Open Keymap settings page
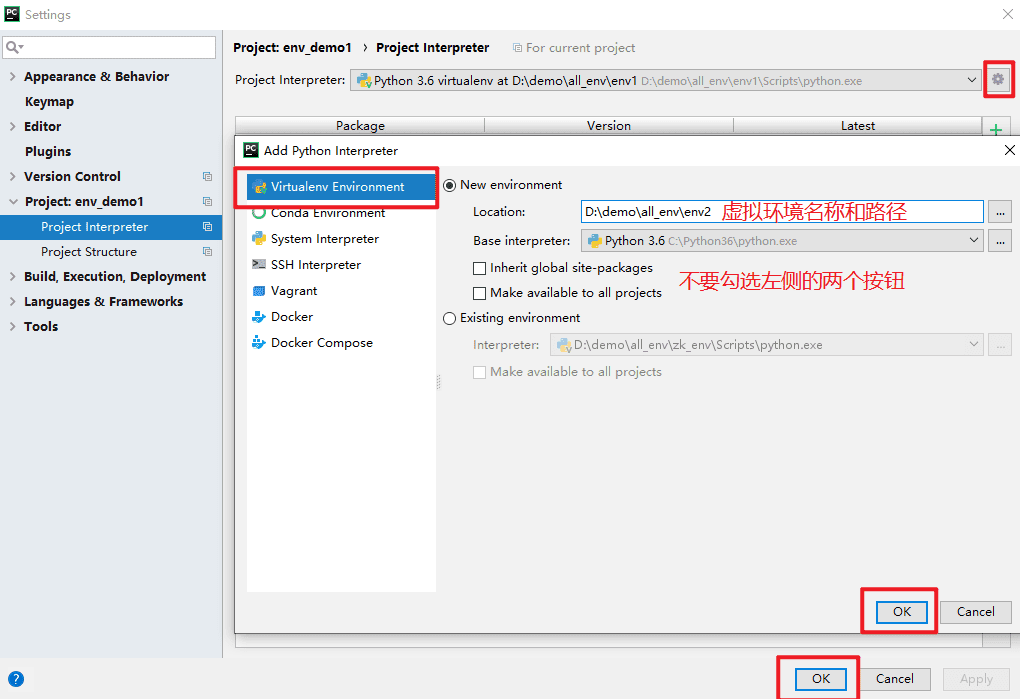The image size is (1020, 699). tap(49, 101)
